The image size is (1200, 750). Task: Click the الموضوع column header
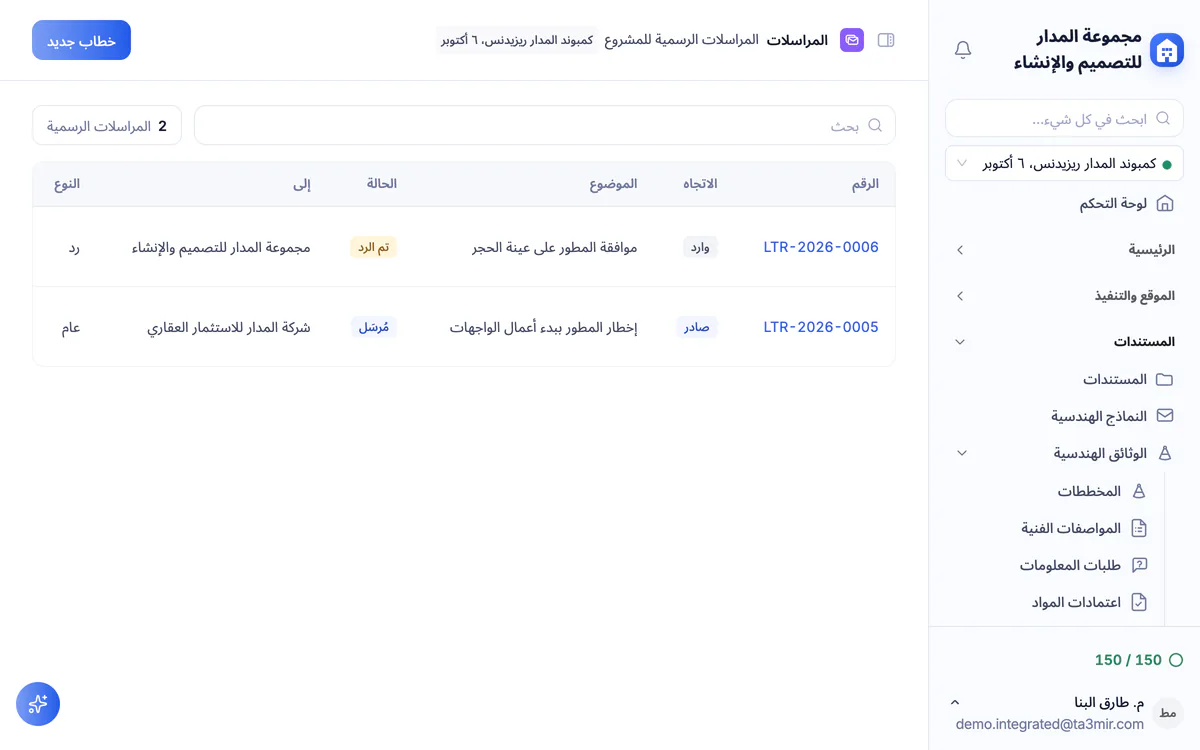(613, 184)
